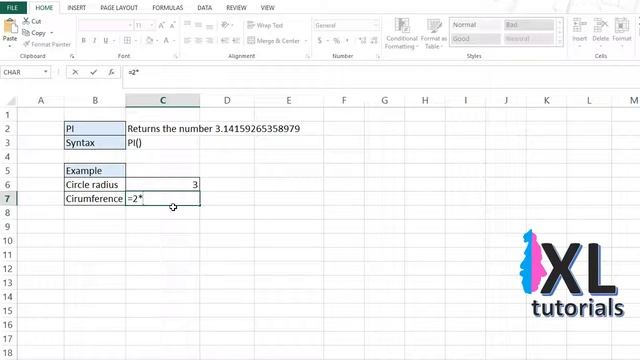Viewport: 640px width, 360px height.
Task: Click Merge & Center button
Action: coord(273,40)
